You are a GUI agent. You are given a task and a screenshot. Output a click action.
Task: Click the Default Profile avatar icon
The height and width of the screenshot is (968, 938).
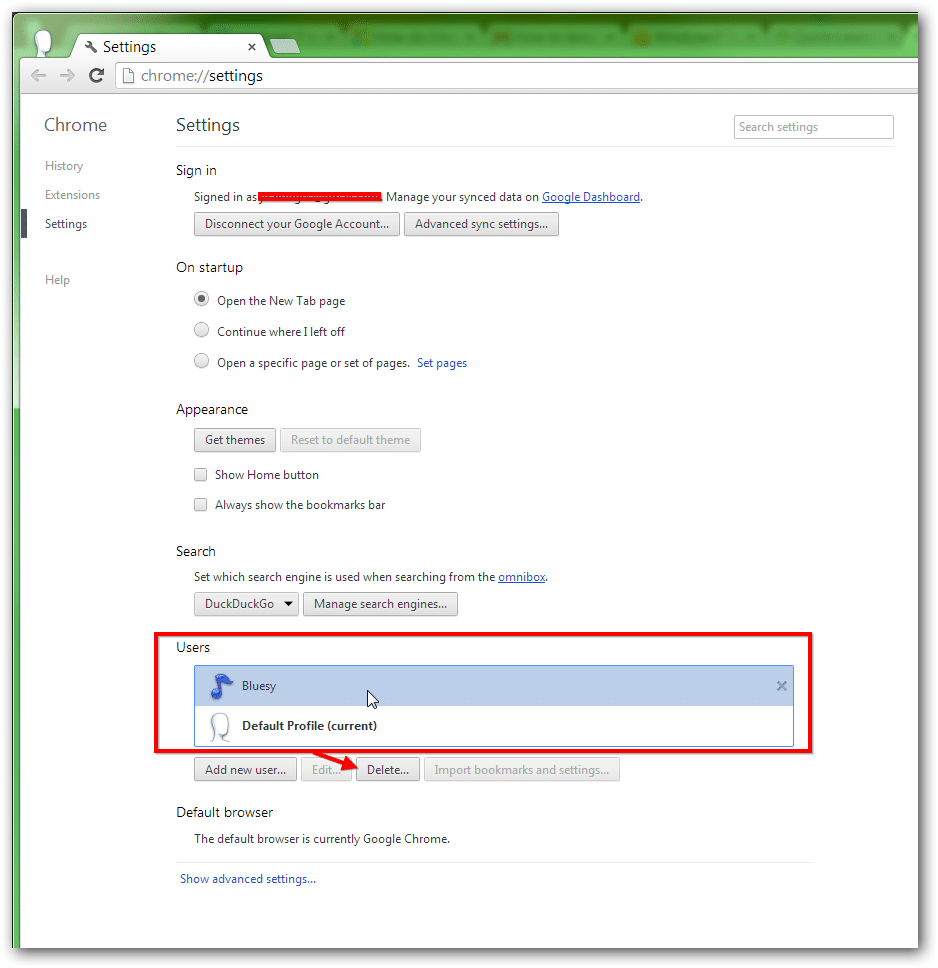(x=221, y=726)
